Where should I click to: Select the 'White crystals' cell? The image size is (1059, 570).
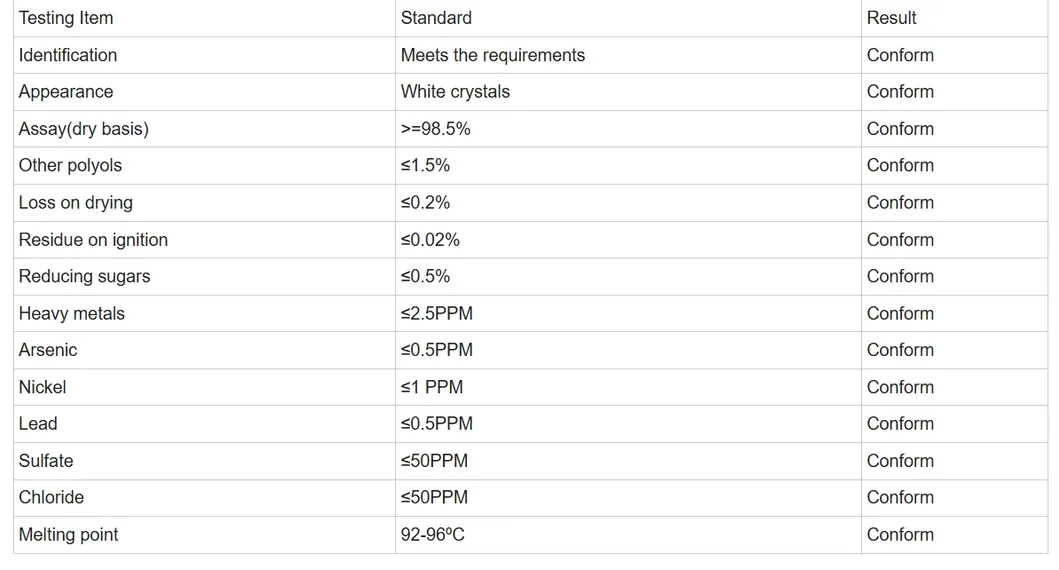click(x=455, y=92)
